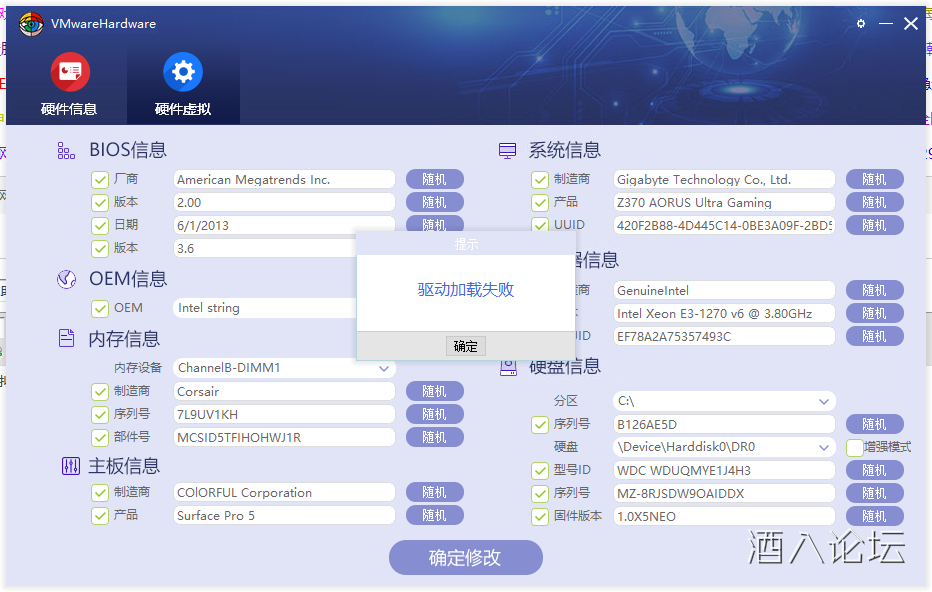Image resolution: width=932 pixels, height=592 pixels.
Task: Randomize the disk serial B126AE5D
Action: [874, 424]
